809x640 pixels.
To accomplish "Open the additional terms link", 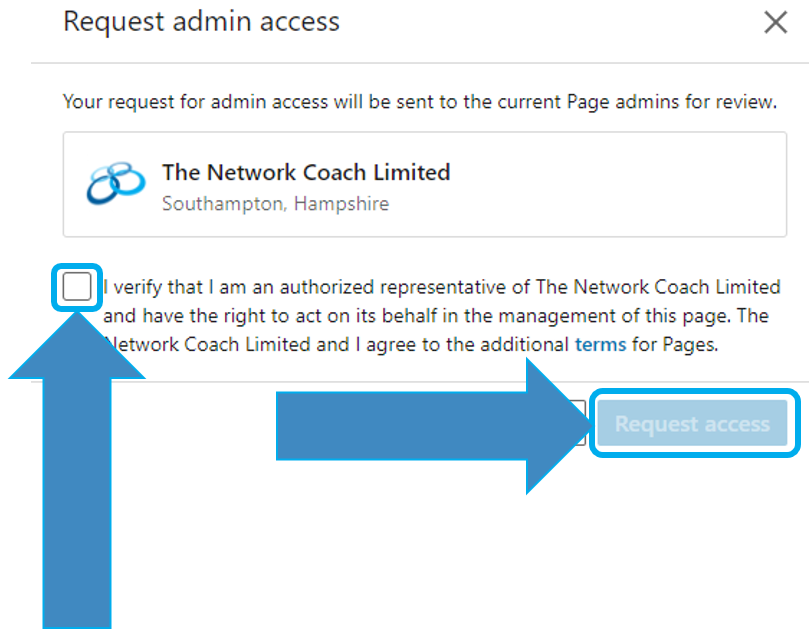I will [600, 344].
